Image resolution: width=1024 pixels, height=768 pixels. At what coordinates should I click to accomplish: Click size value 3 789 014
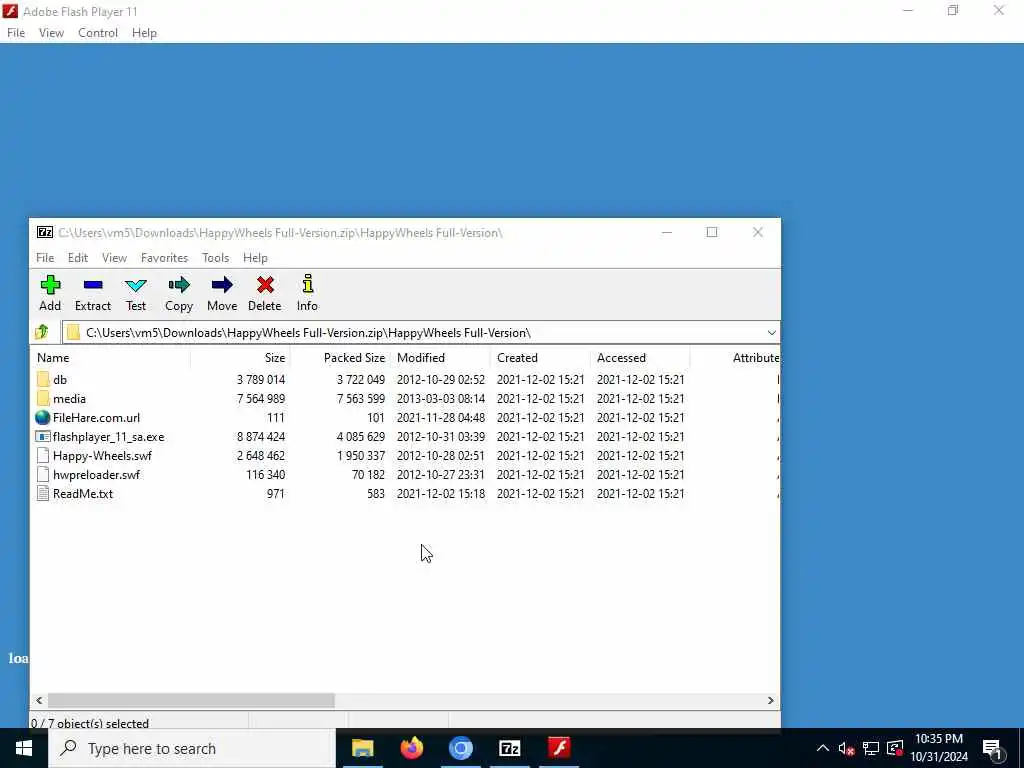click(261, 379)
